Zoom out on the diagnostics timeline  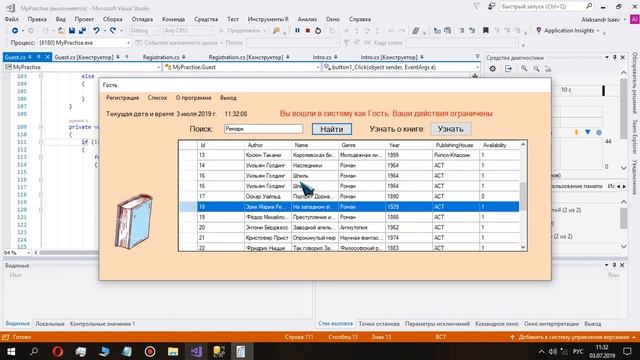pyautogui.click(x=536, y=69)
